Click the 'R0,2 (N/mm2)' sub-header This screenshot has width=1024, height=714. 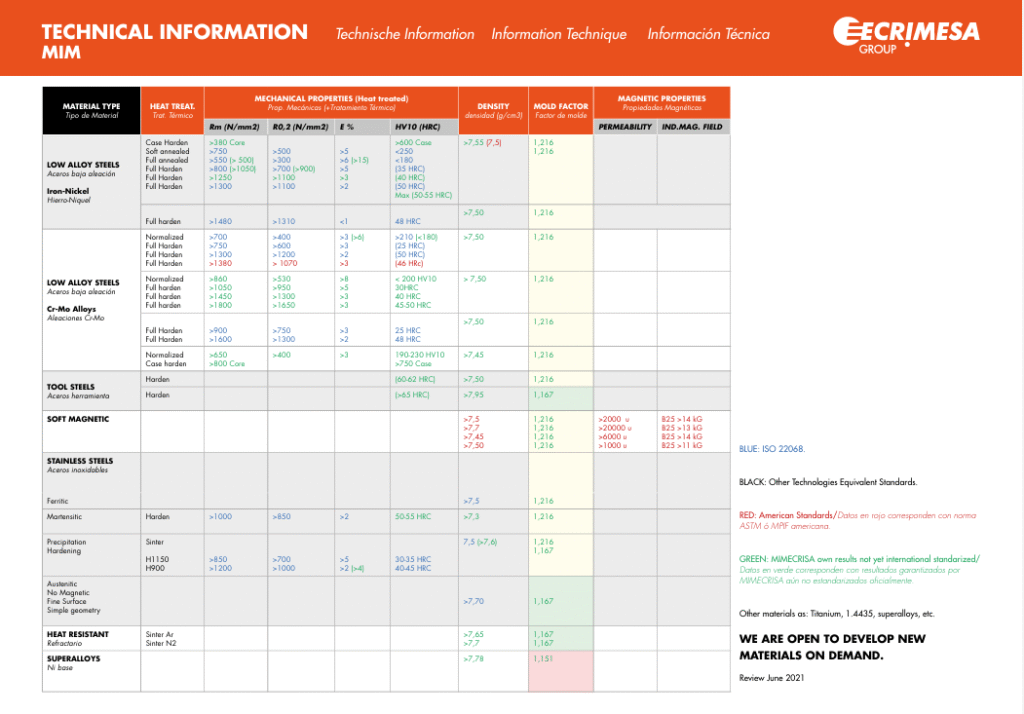300,127
